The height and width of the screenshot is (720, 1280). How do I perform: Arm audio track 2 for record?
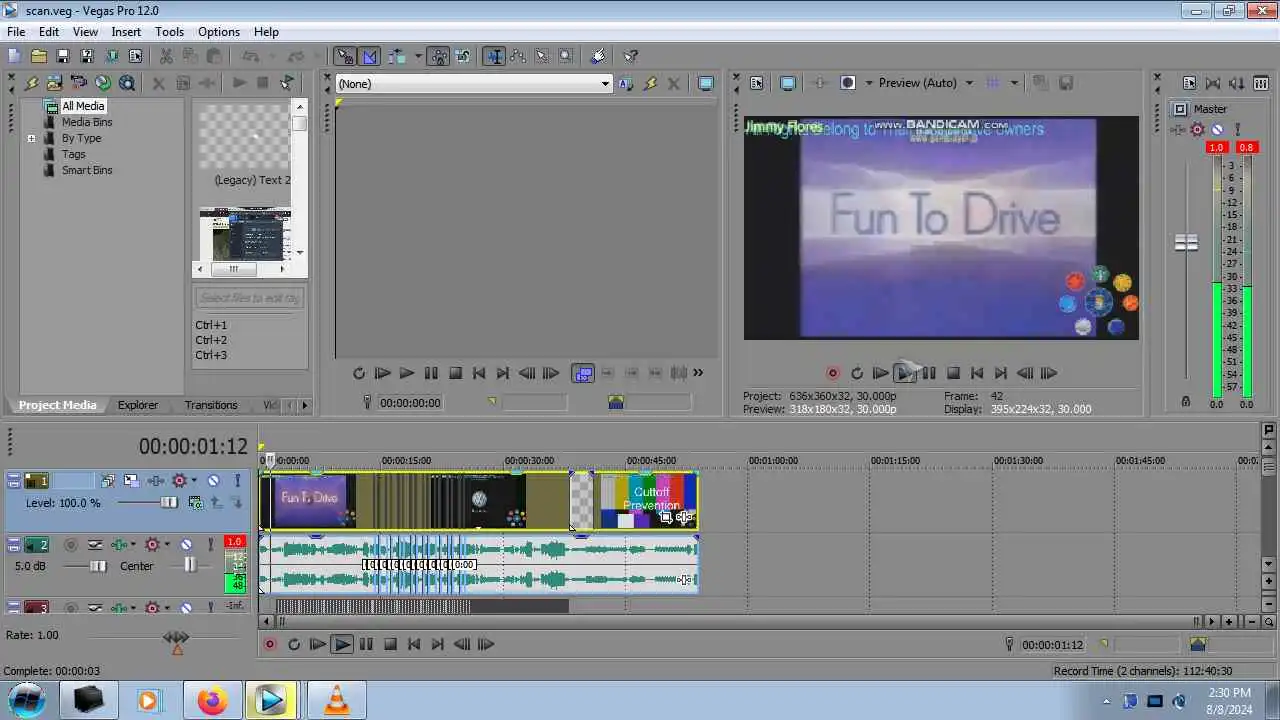click(x=70, y=545)
